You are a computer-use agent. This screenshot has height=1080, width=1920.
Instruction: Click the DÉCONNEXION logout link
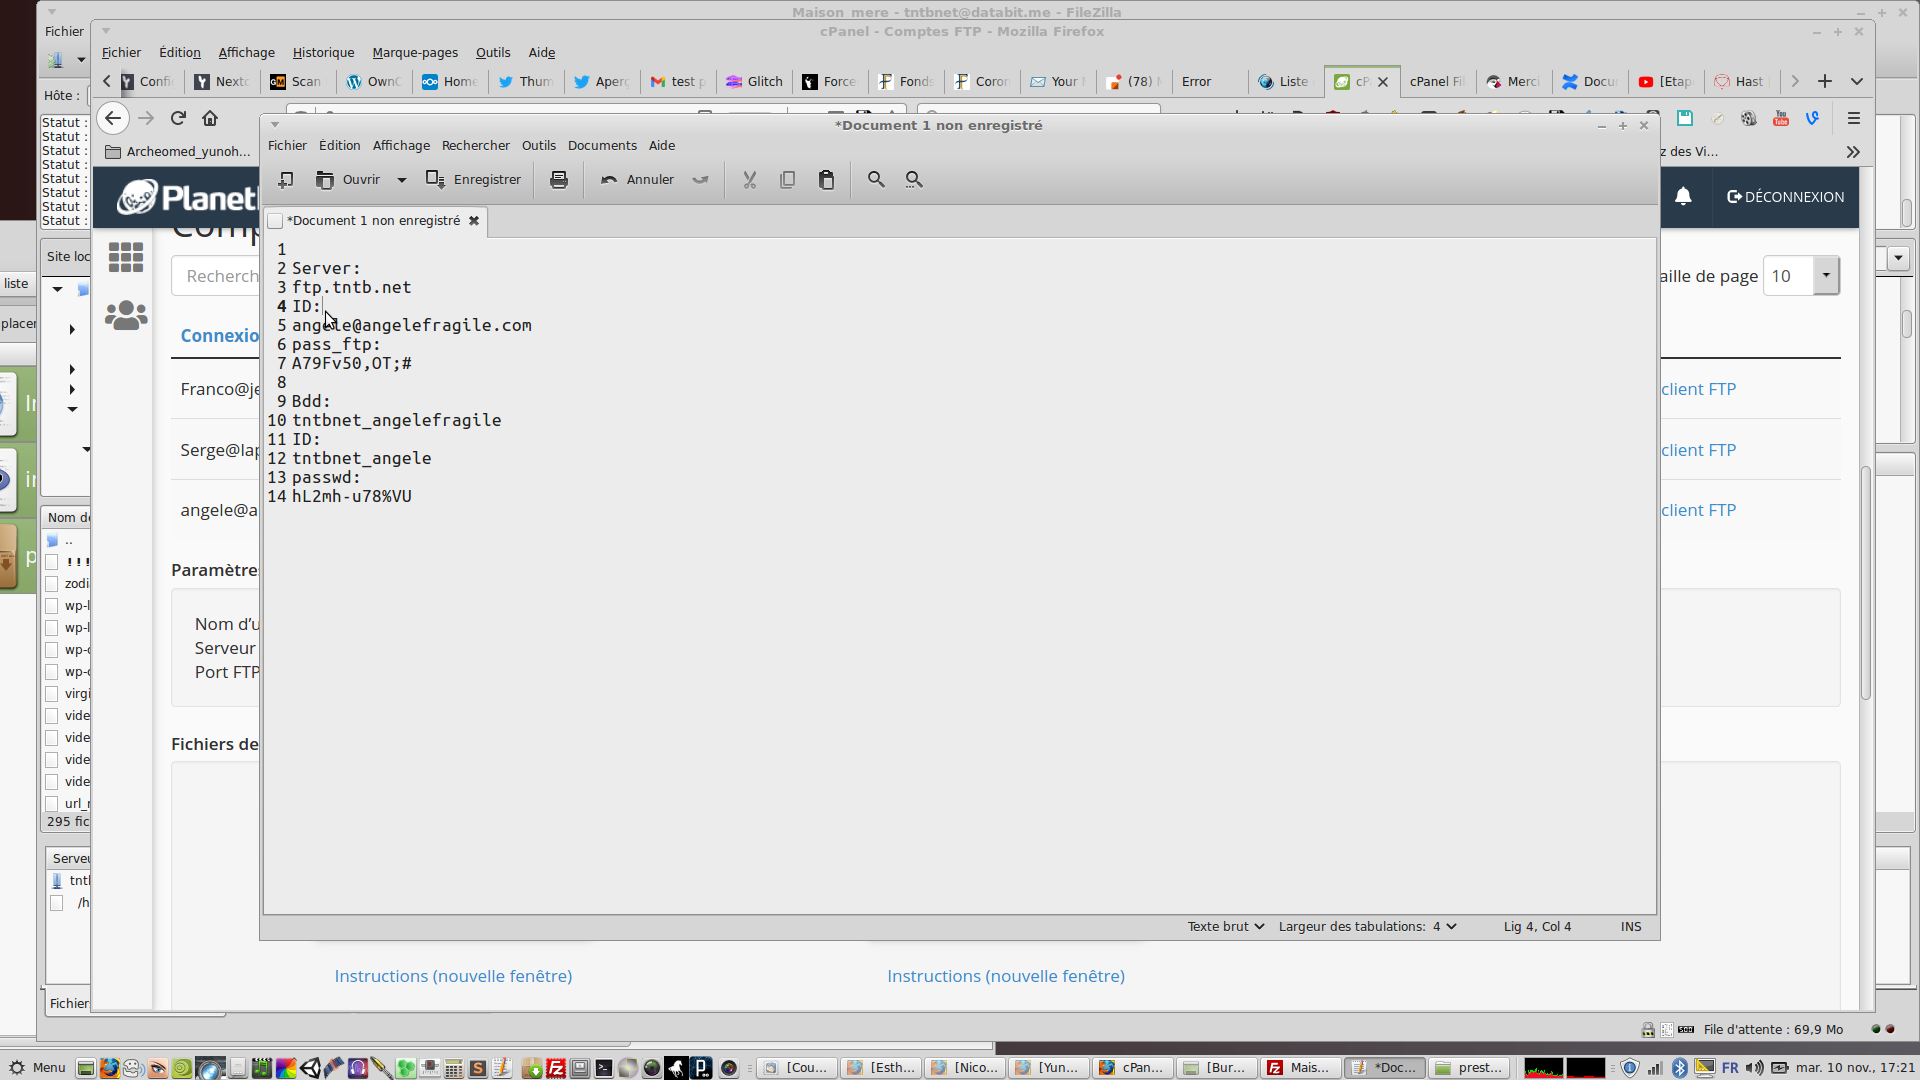[x=1785, y=197]
